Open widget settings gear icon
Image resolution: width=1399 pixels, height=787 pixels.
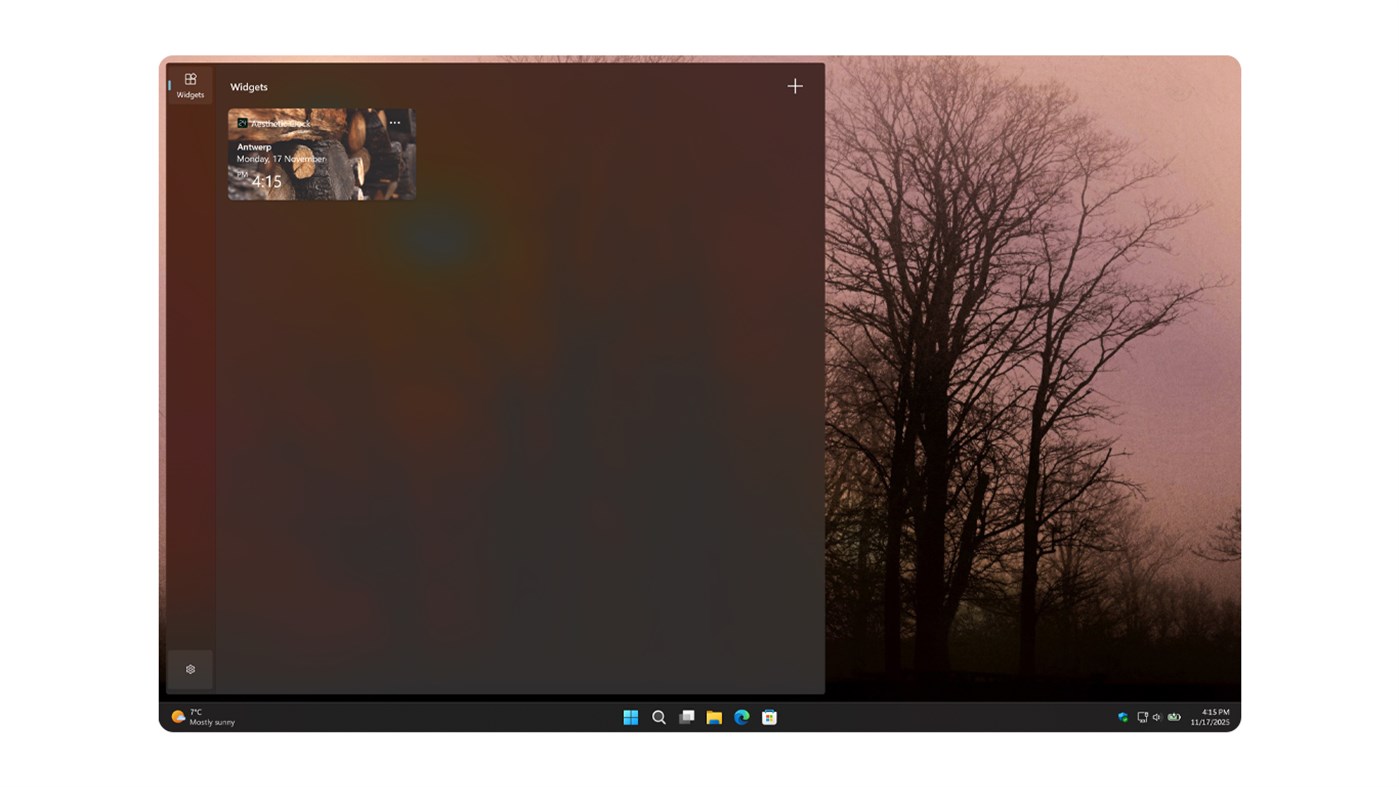(190, 670)
